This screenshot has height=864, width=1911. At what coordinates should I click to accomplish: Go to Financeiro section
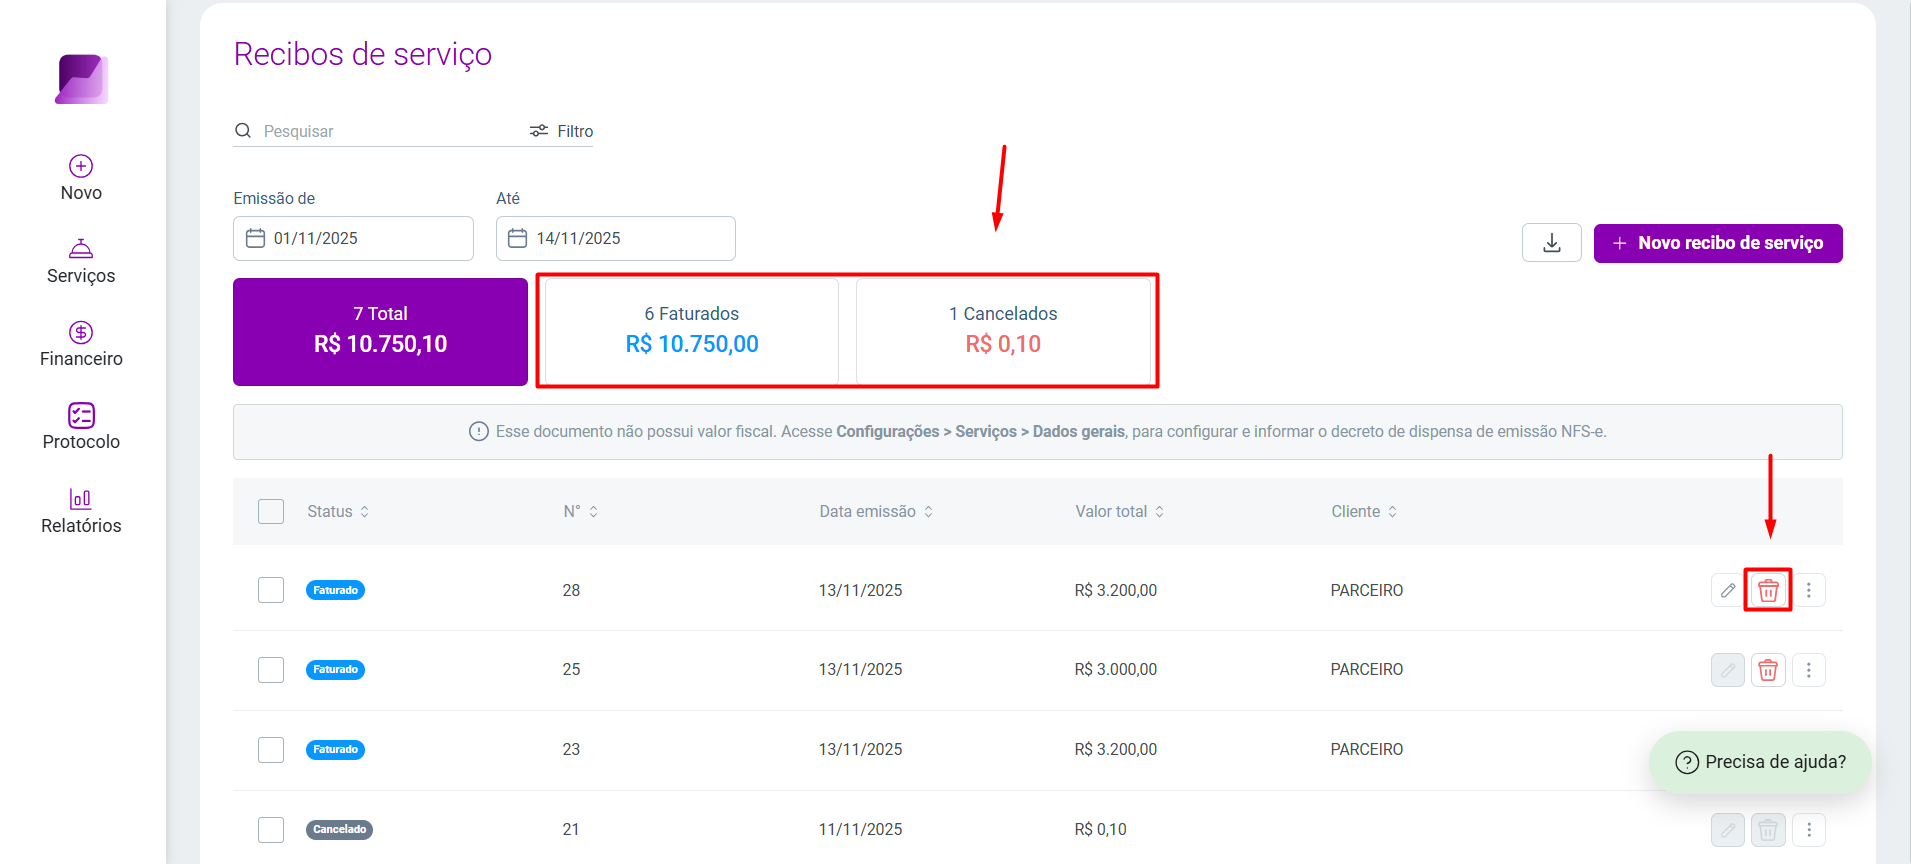click(81, 344)
